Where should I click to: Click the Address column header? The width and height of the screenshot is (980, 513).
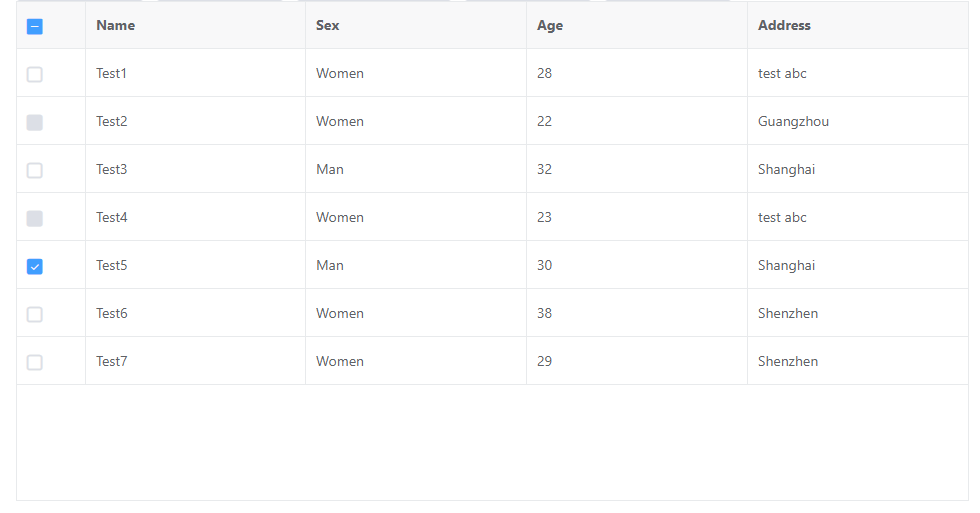click(x=784, y=26)
